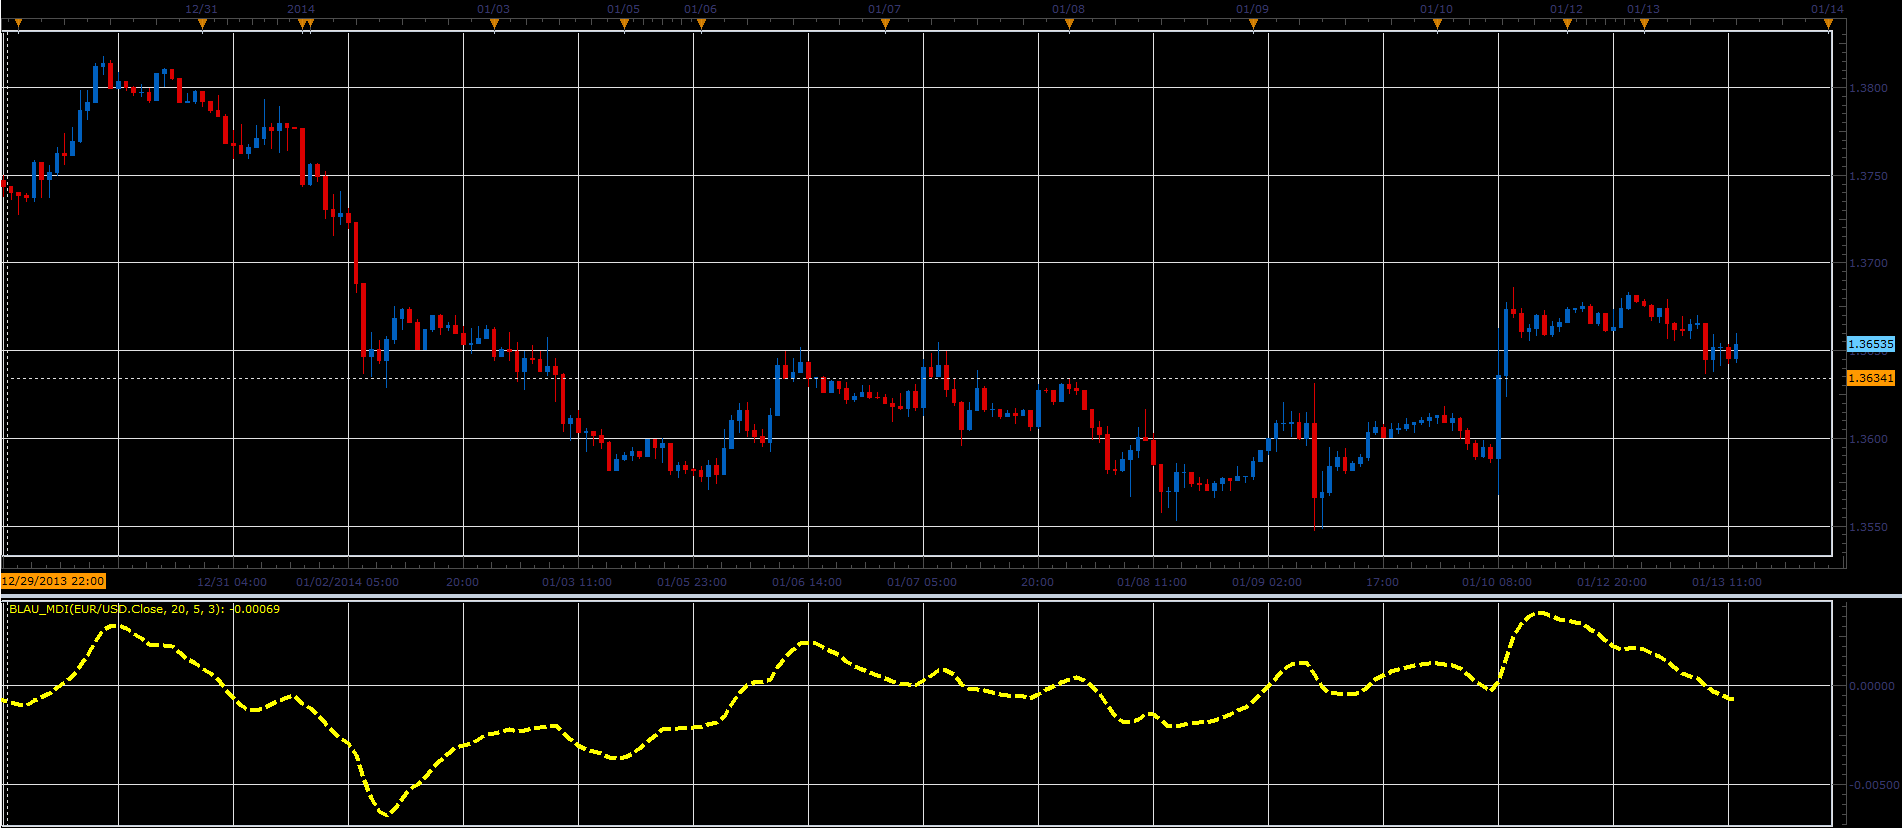This screenshot has width=1902, height=828.
Task: Click the 01/09 02:00 time axis label
Action: click(1267, 582)
